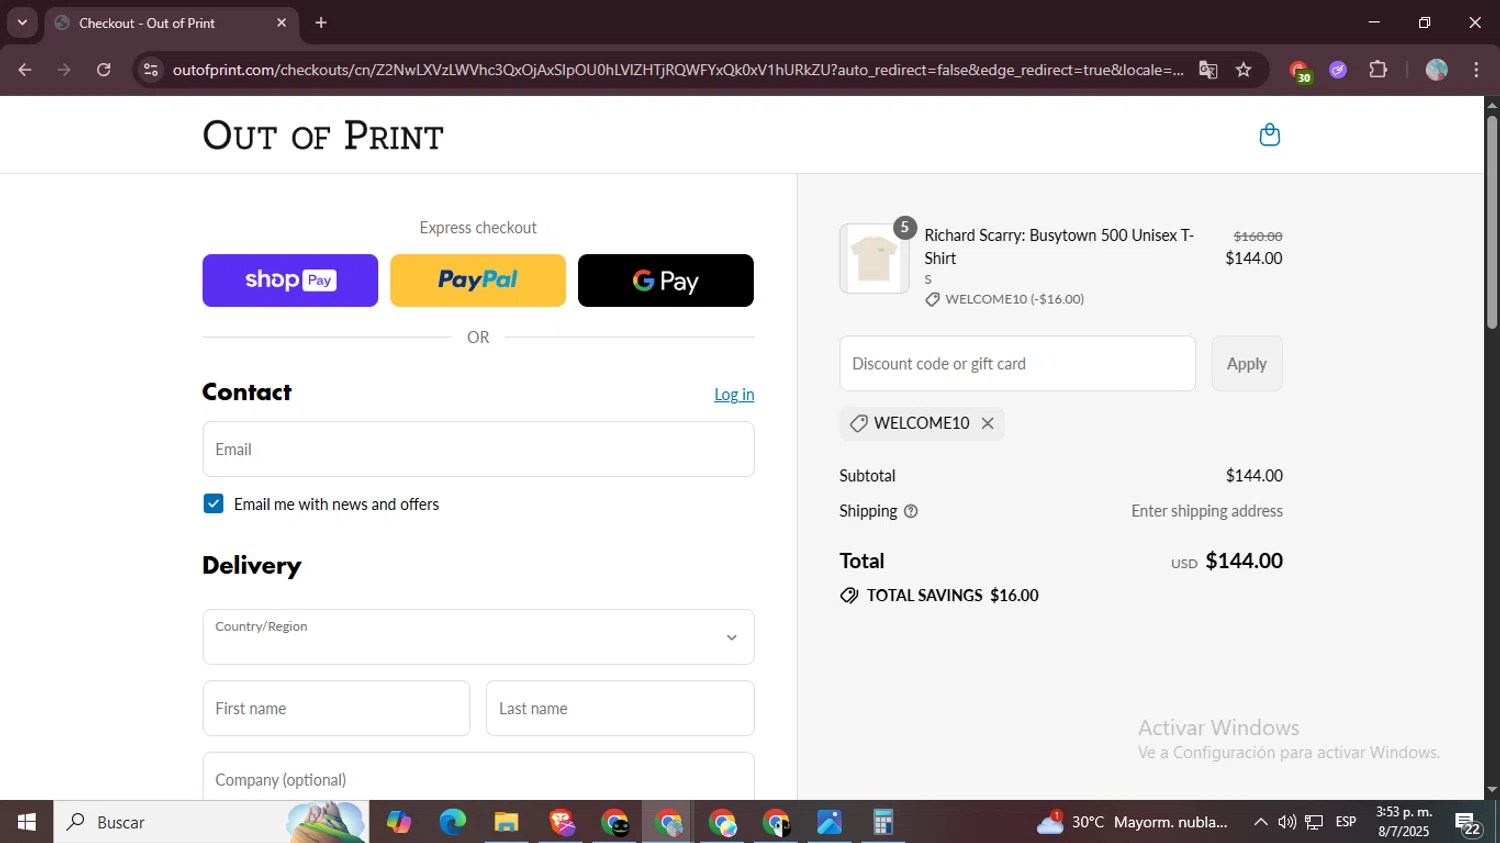Viewport: 1500px width, 843px height.
Task: Expand the Country/Region dropdown
Action: pyautogui.click(x=478, y=637)
